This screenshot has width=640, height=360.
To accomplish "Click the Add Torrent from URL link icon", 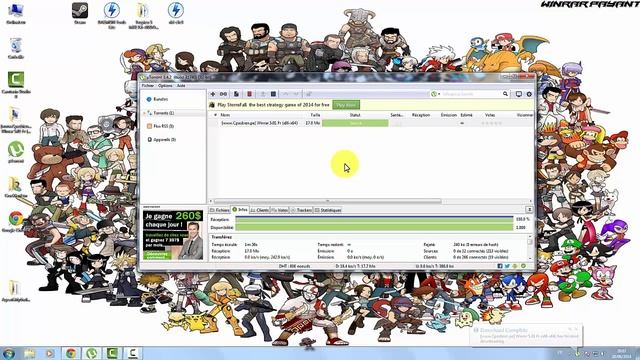I will 223,94.
